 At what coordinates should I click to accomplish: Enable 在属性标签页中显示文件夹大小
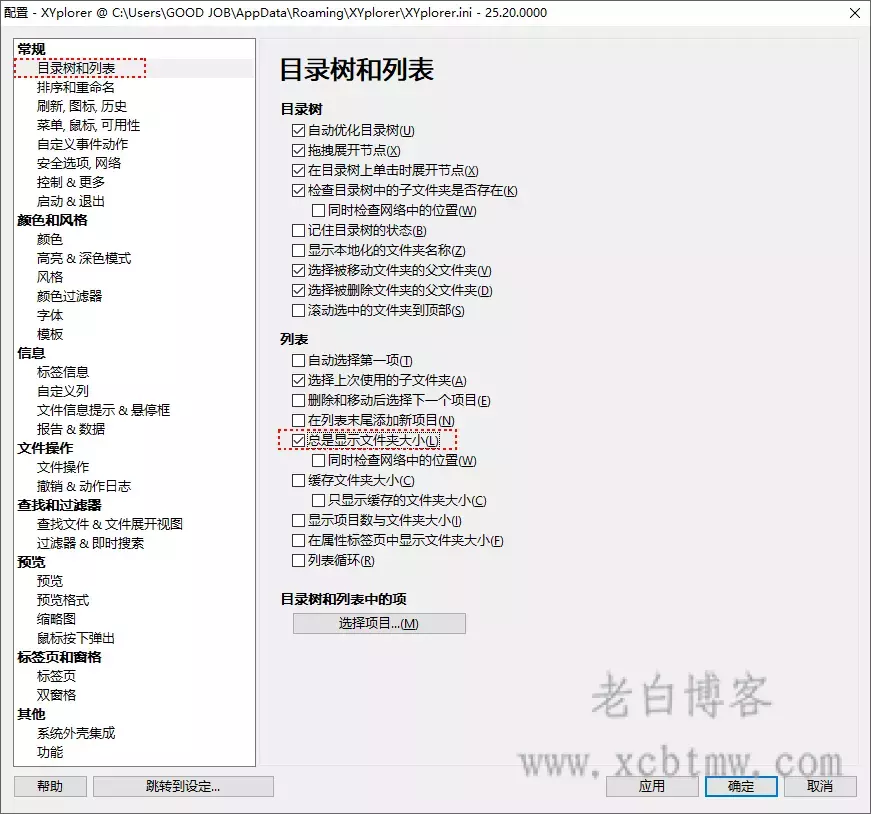point(298,540)
